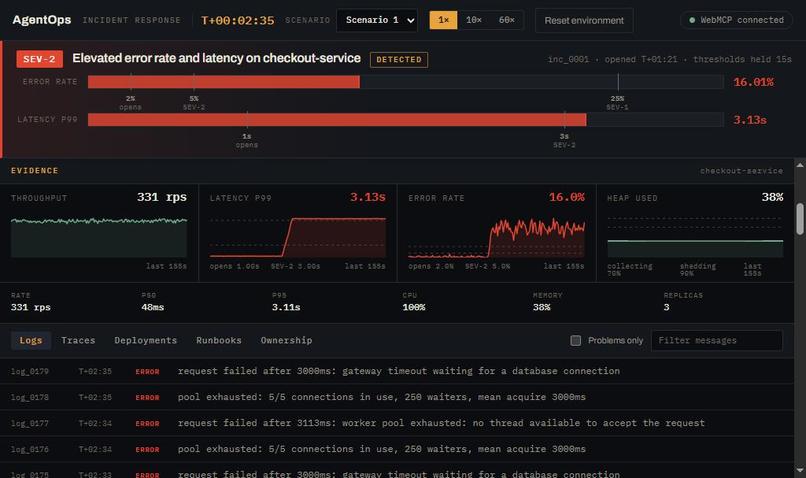Switch to the Traces tab
This screenshot has height=478, width=806.
pyautogui.click(x=78, y=340)
